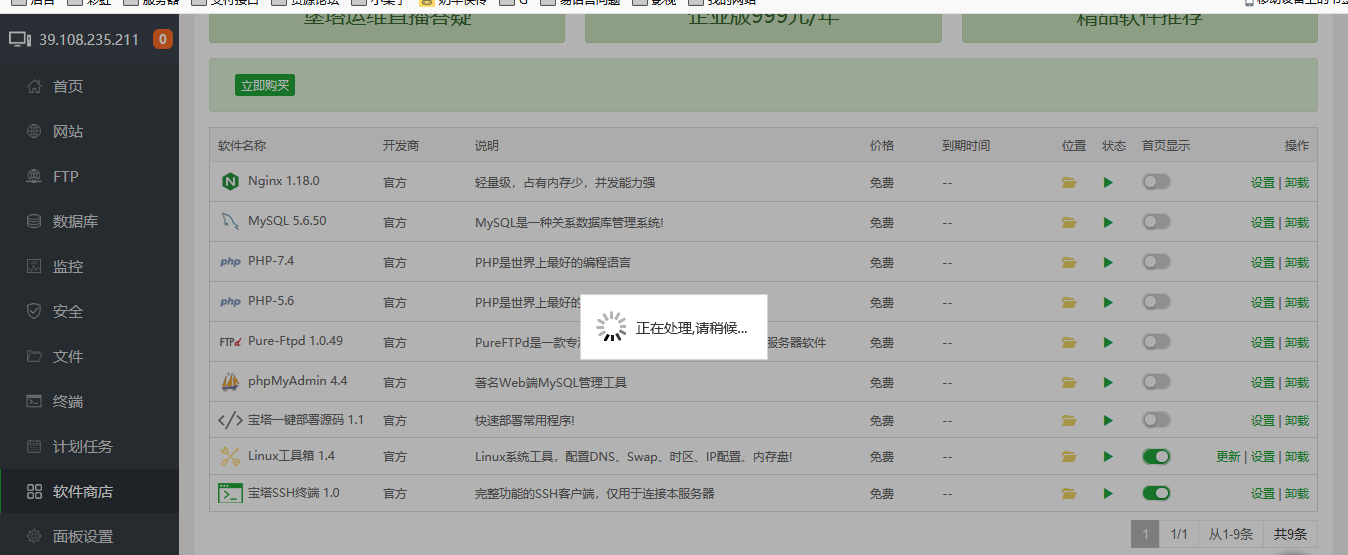The height and width of the screenshot is (555, 1348).
Task: Enable homepage display for 宝塔一键部署源码
Action: click(1156, 420)
